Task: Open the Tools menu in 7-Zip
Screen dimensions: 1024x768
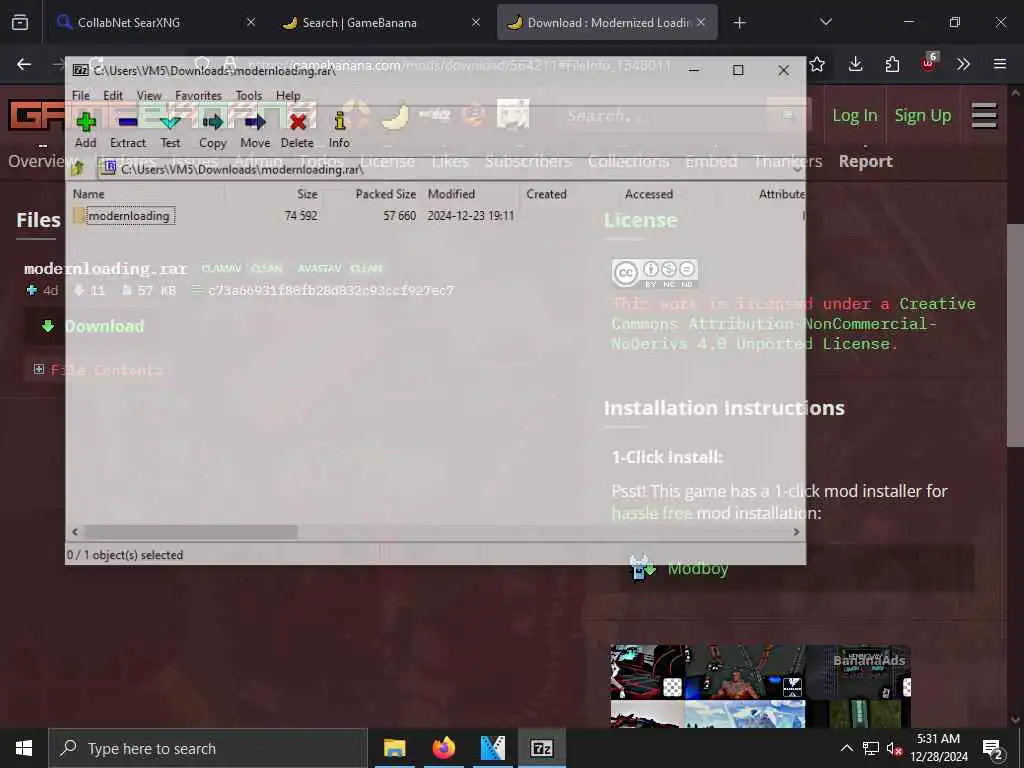Action: pyautogui.click(x=249, y=95)
